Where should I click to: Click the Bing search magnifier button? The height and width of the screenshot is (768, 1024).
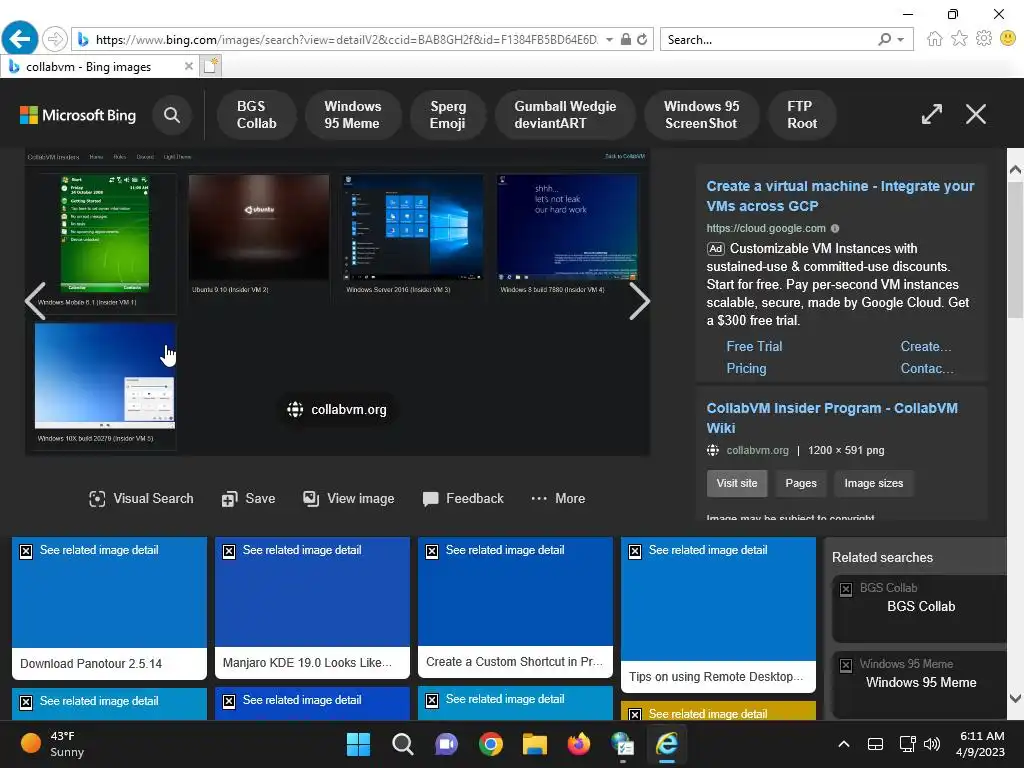tap(172, 115)
